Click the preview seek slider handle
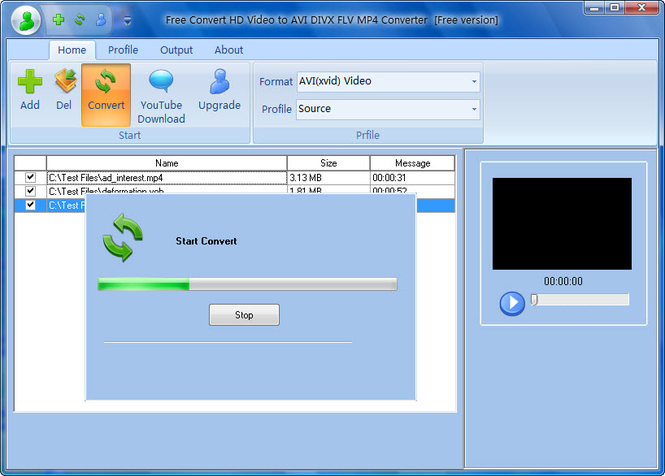 coord(534,300)
